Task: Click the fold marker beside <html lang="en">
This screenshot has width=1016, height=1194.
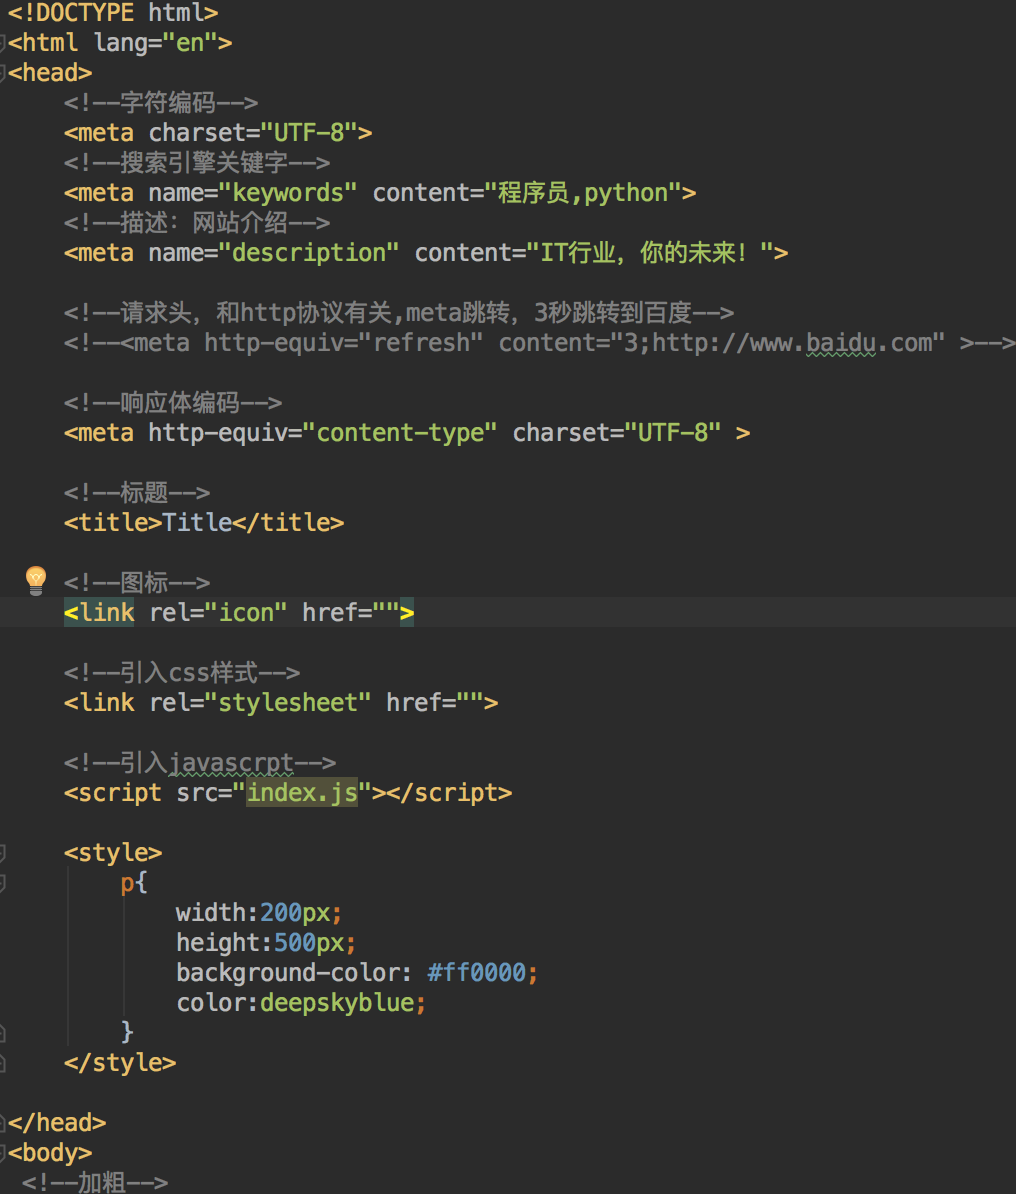Action: [2, 43]
